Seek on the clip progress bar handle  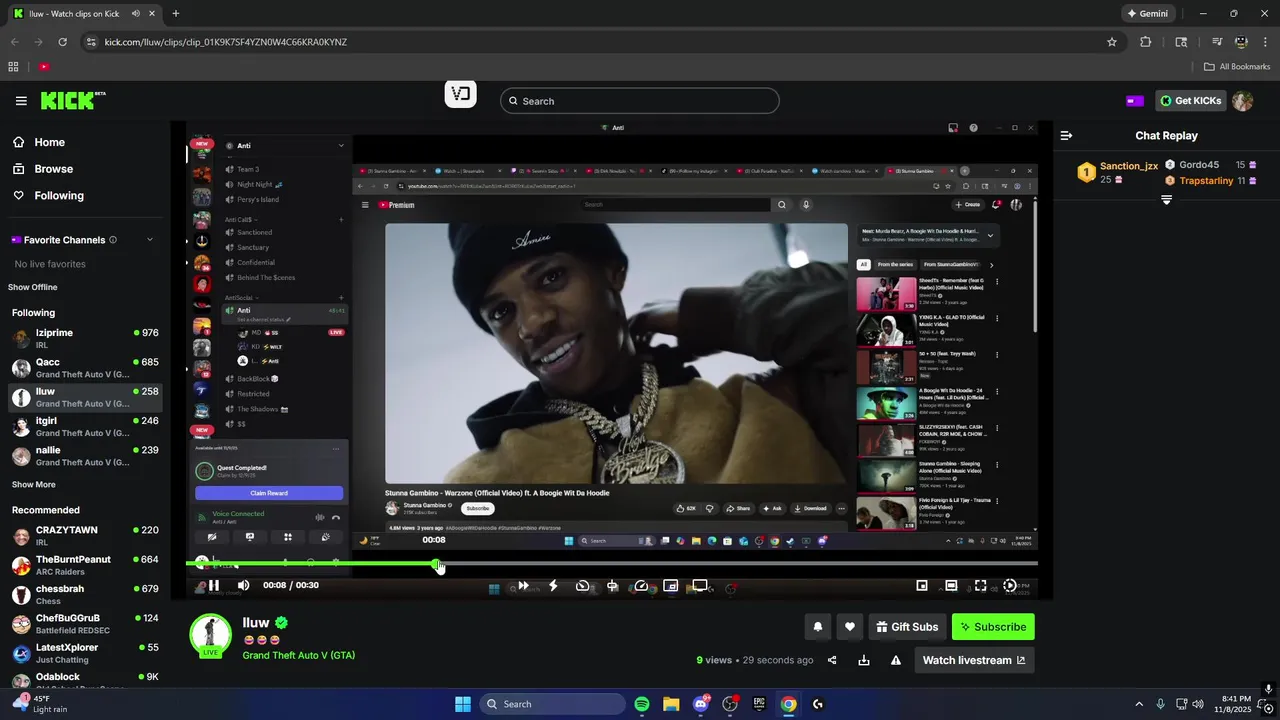tap(437, 564)
